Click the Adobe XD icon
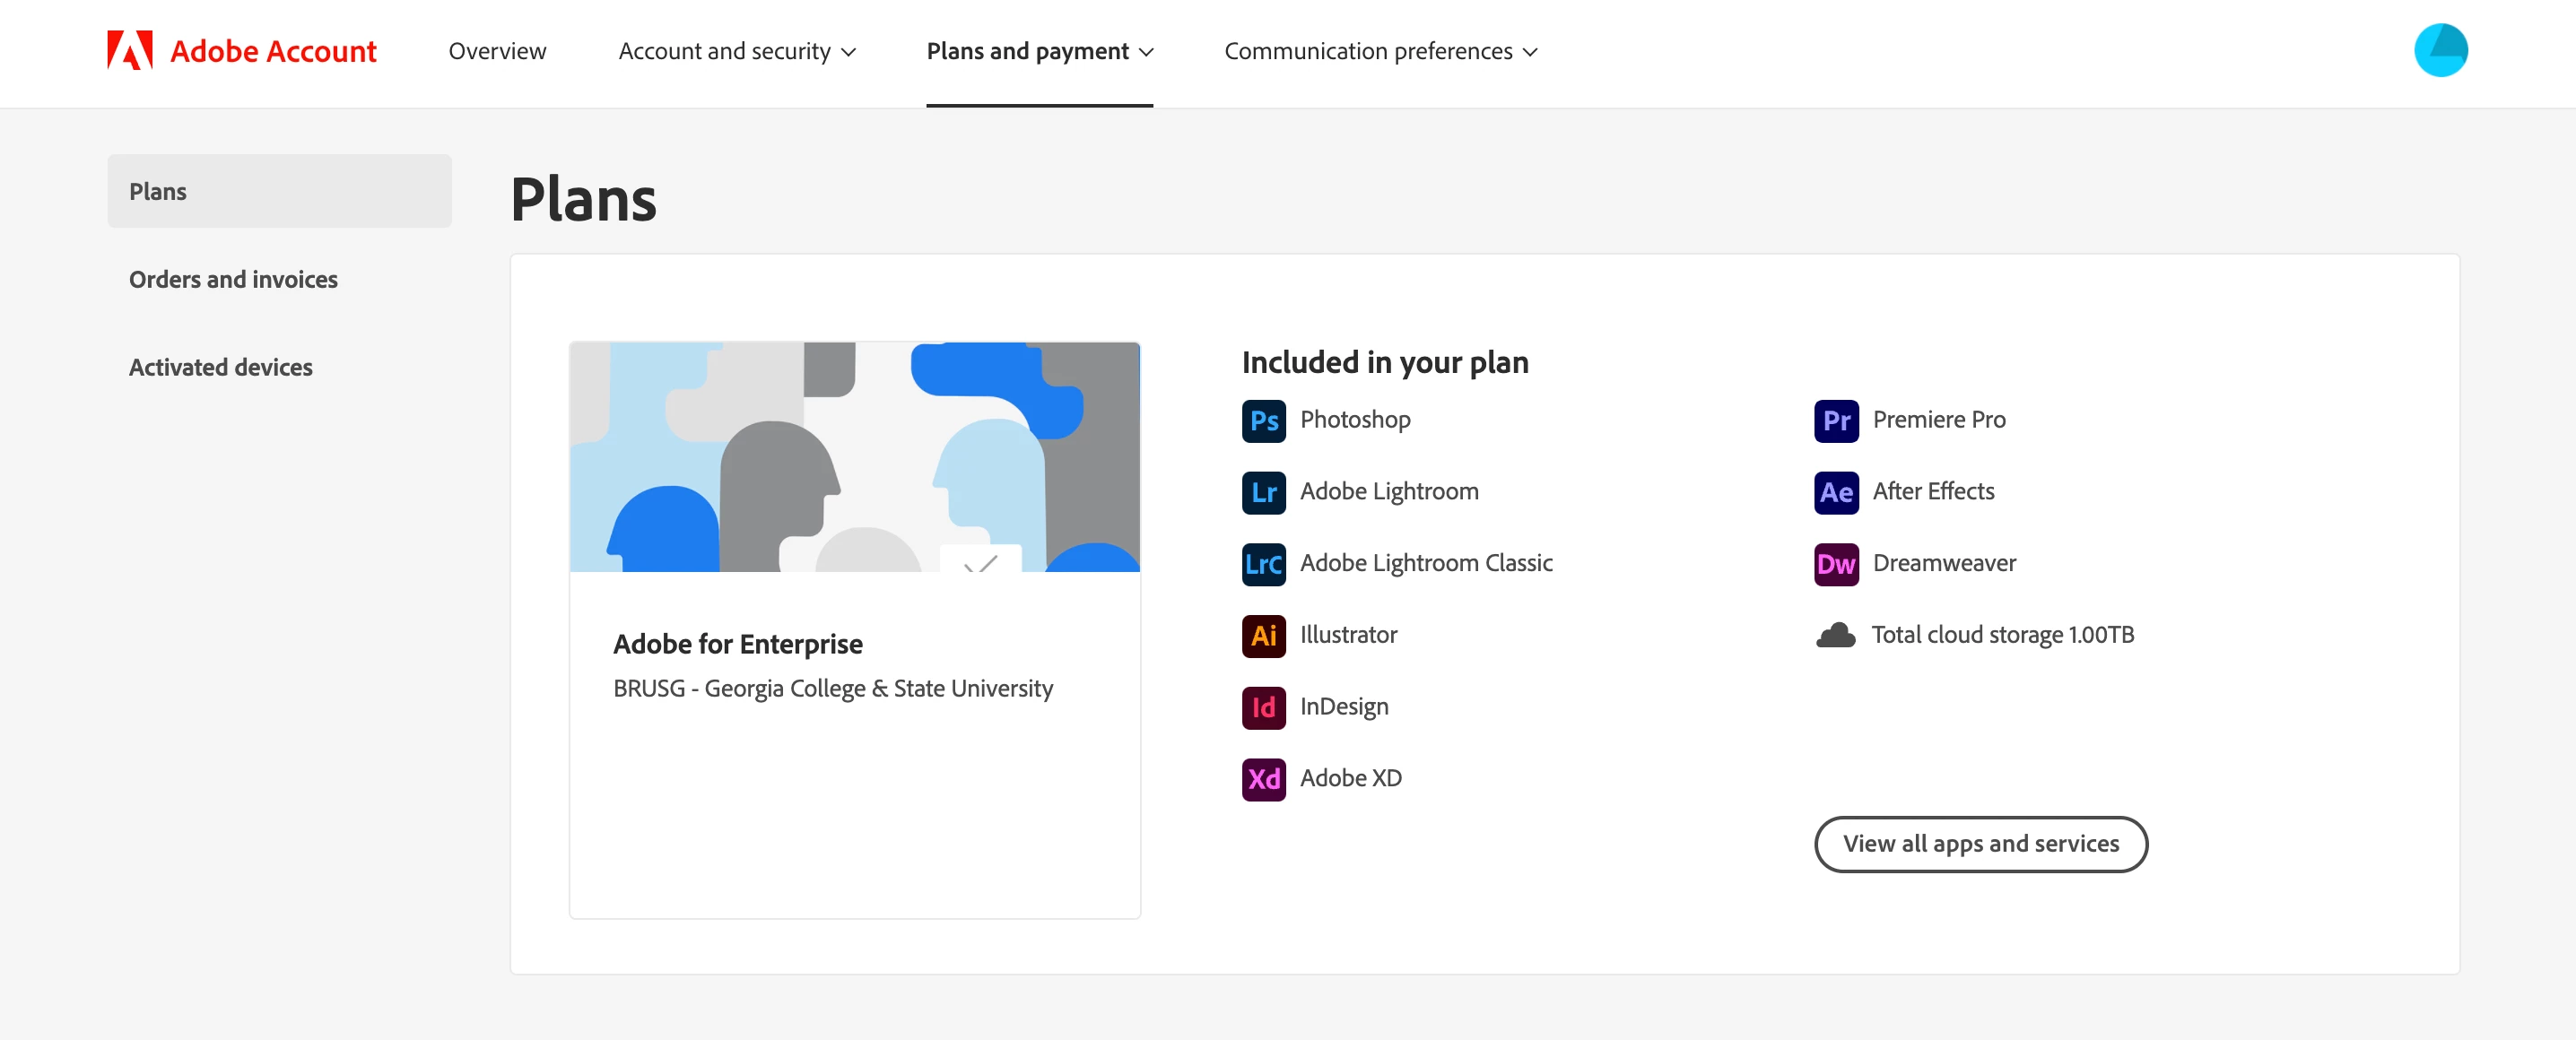Viewport: 2576px width, 1040px height. pyautogui.click(x=1263, y=779)
